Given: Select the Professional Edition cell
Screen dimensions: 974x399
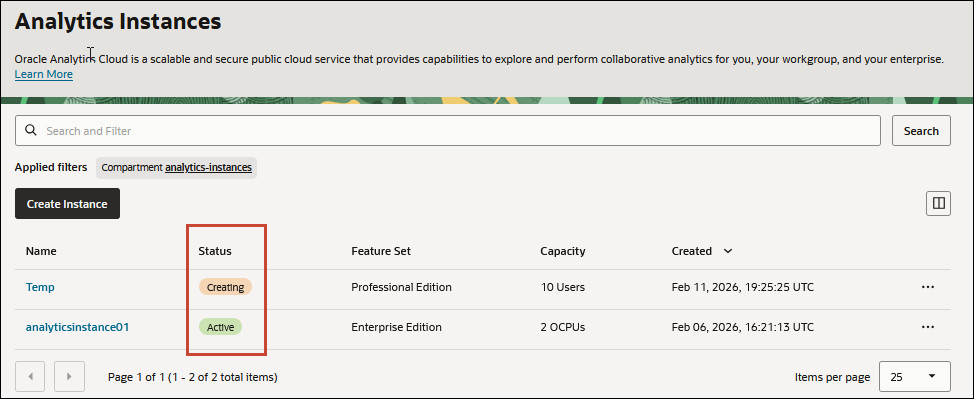Looking at the screenshot, I should tap(401, 287).
